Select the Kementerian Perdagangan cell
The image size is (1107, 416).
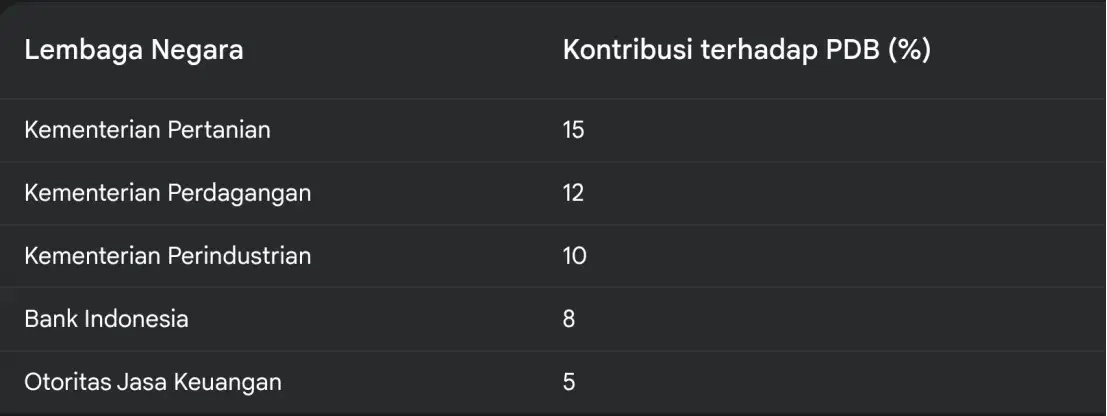pos(168,193)
